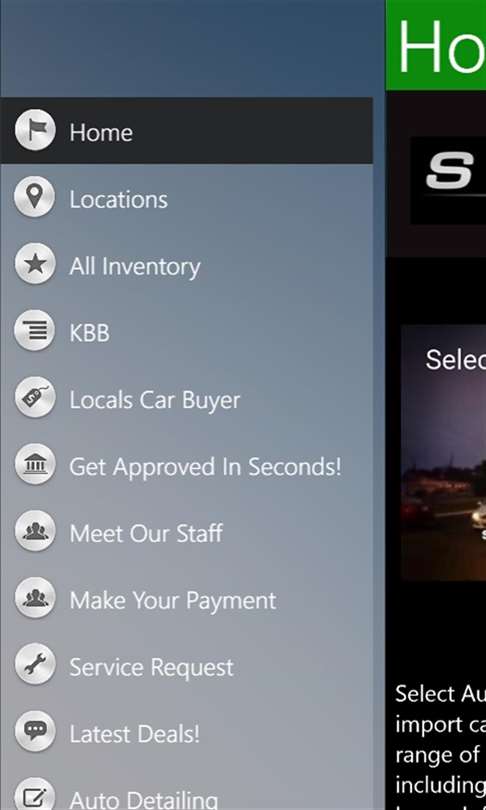Click the Auto Detailing edit icon
This screenshot has width=486, height=810.
pos(35,797)
